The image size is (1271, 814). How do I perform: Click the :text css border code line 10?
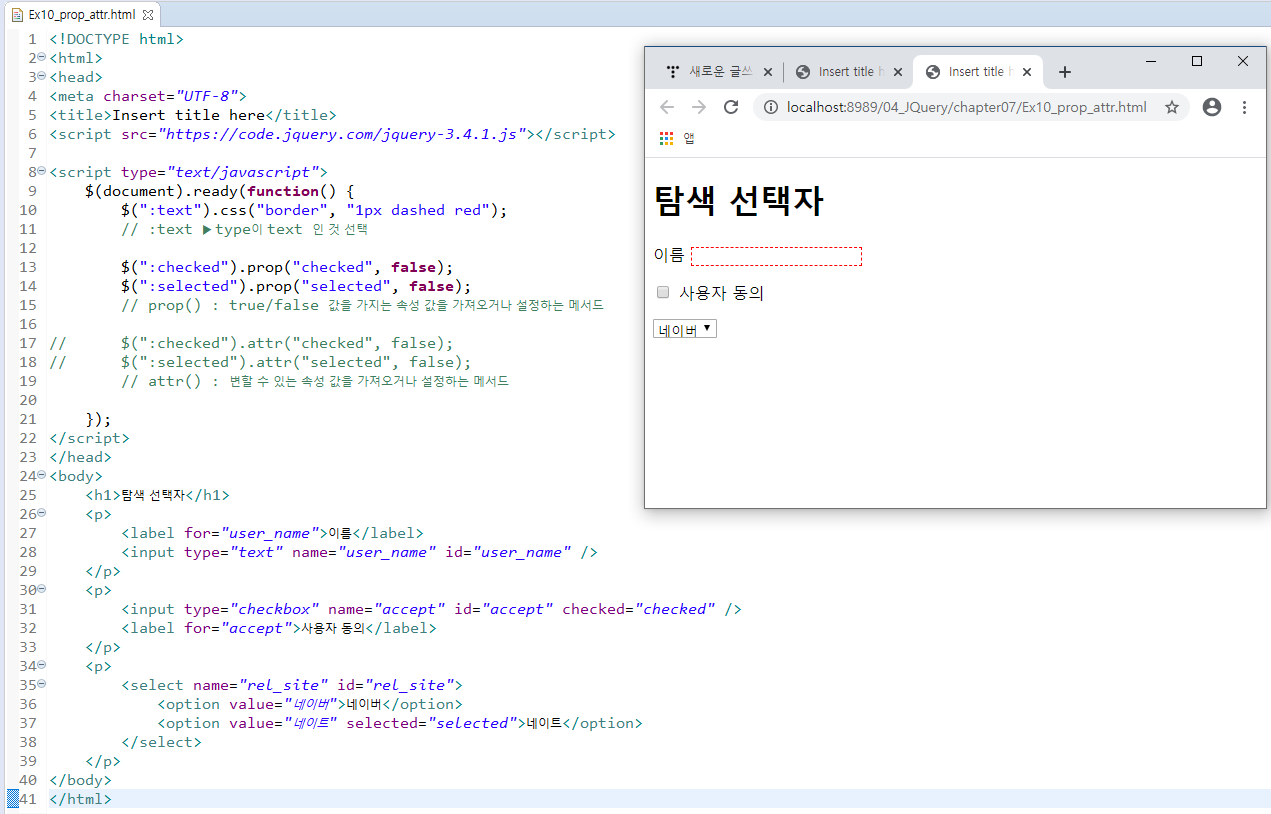click(x=314, y=210)
